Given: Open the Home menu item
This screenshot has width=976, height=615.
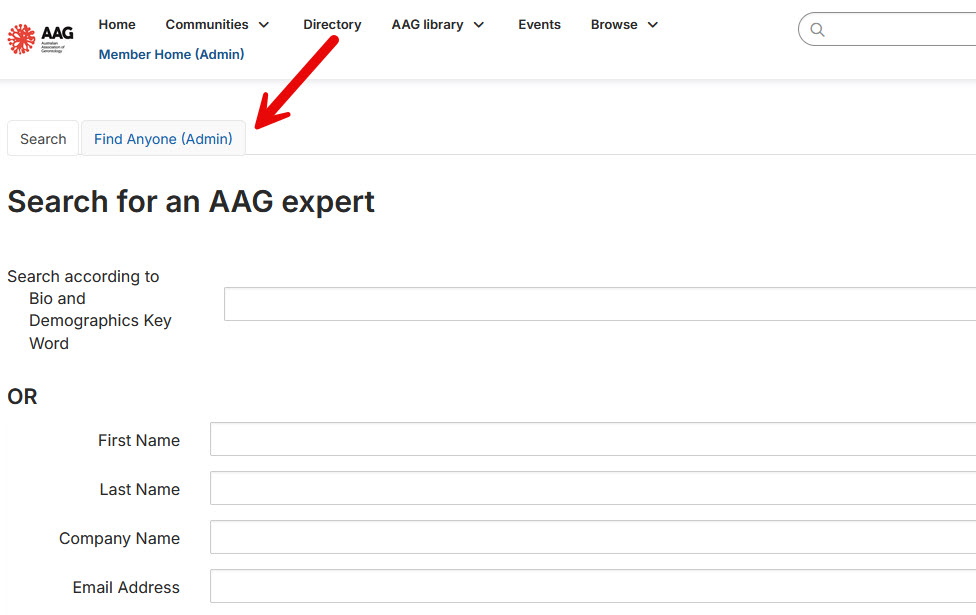Looking at the screenshot, I should (117, 24).
